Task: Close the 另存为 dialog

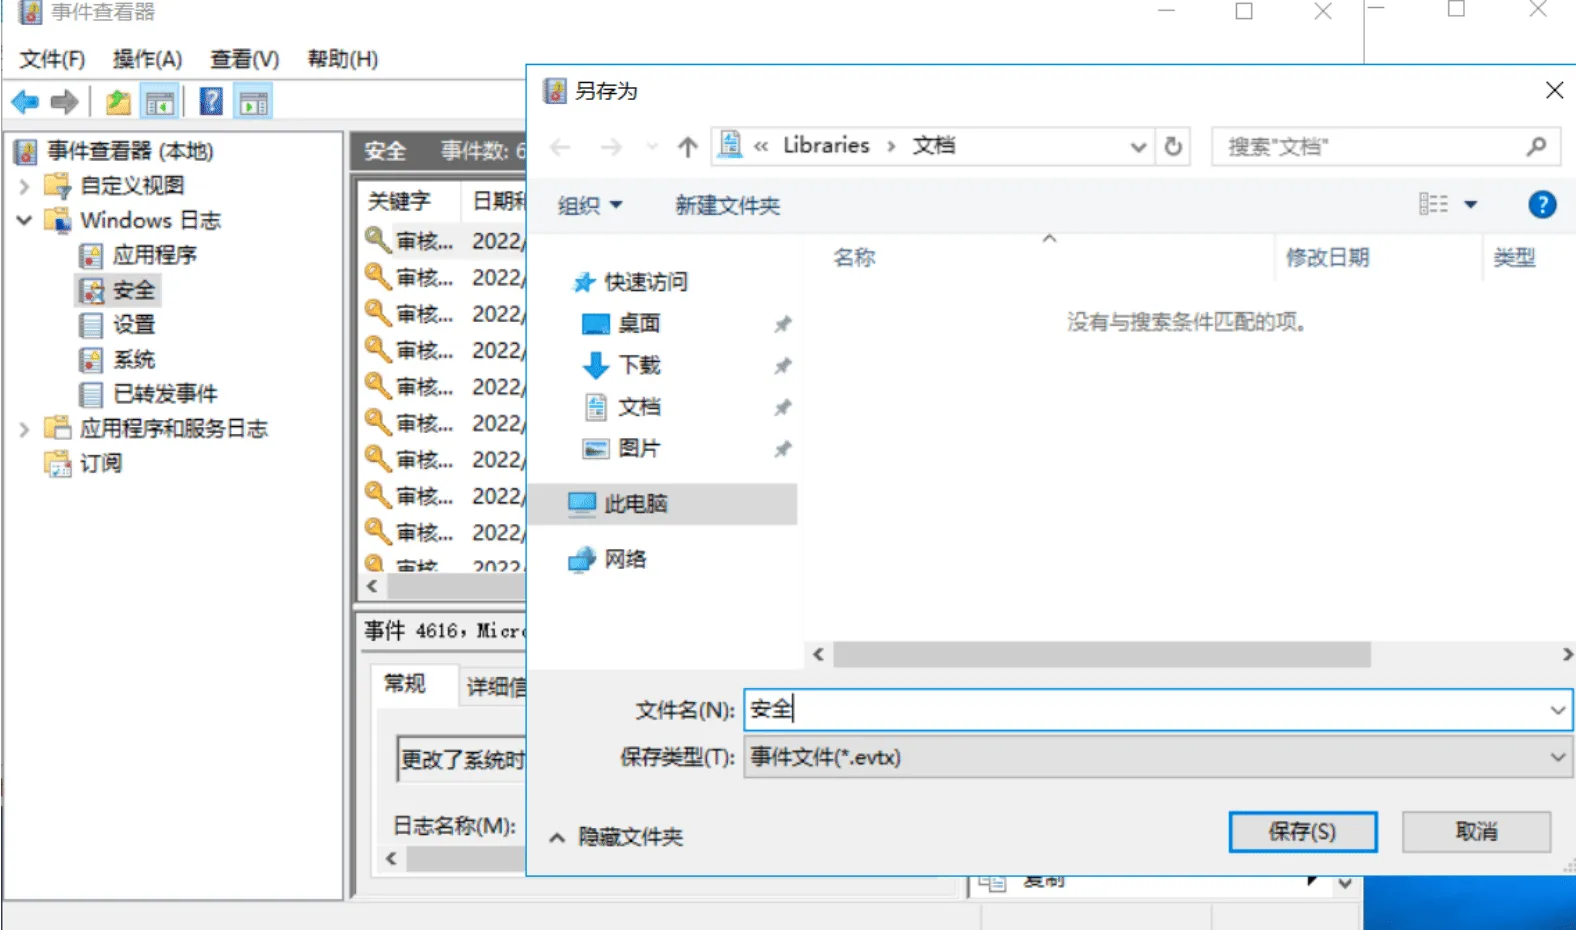Action: pos(1554,91)
